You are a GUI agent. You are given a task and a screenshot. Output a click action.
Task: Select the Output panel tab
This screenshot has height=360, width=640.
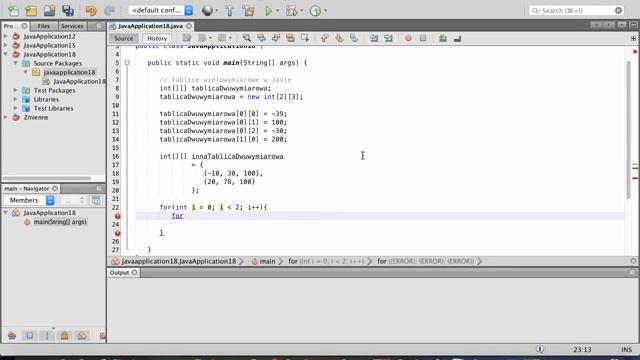(x=119, y=273)
